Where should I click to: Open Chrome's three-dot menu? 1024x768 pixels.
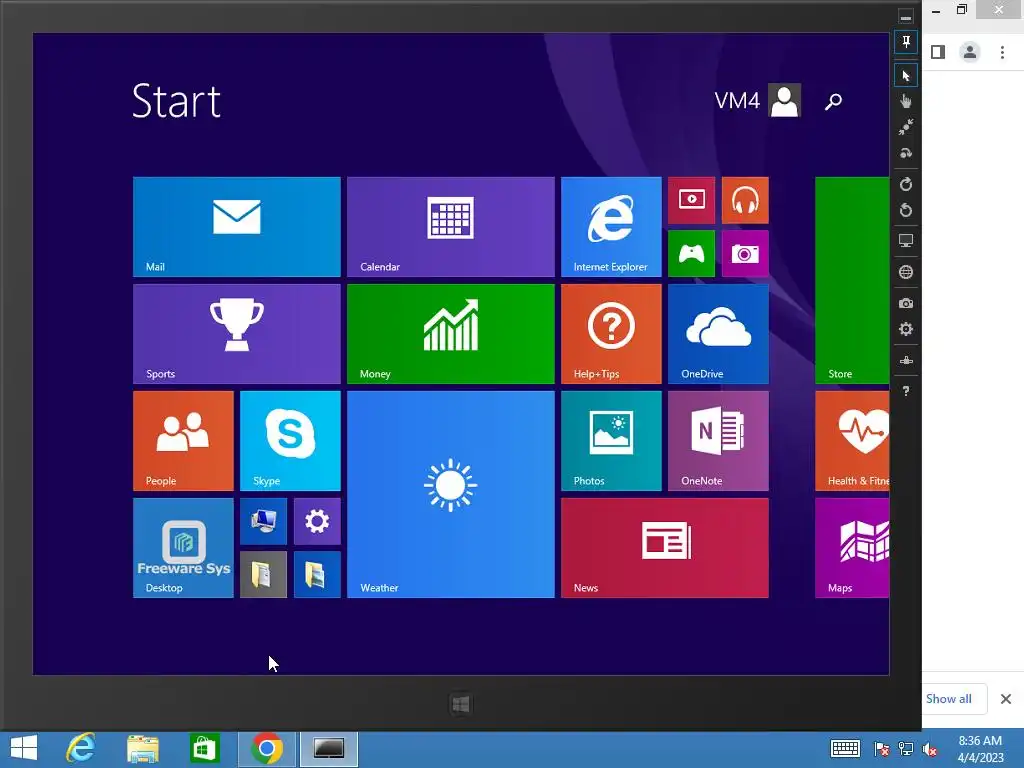(1002, 52)
